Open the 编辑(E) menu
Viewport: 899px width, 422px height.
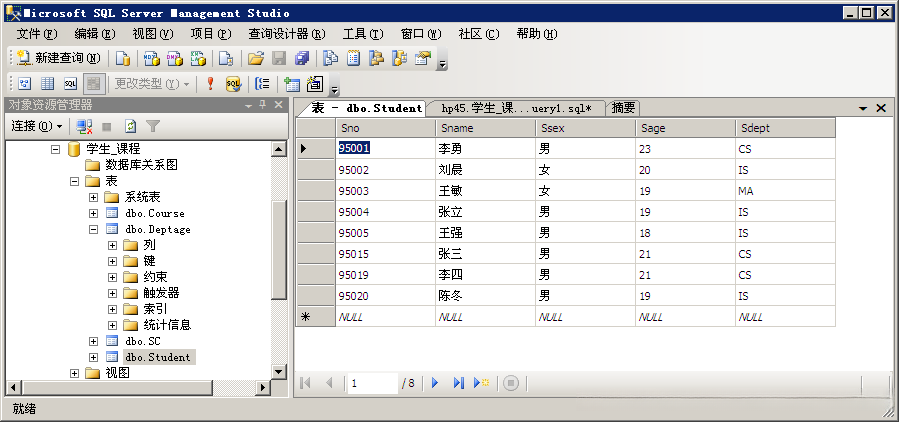[x=95, y=34]
